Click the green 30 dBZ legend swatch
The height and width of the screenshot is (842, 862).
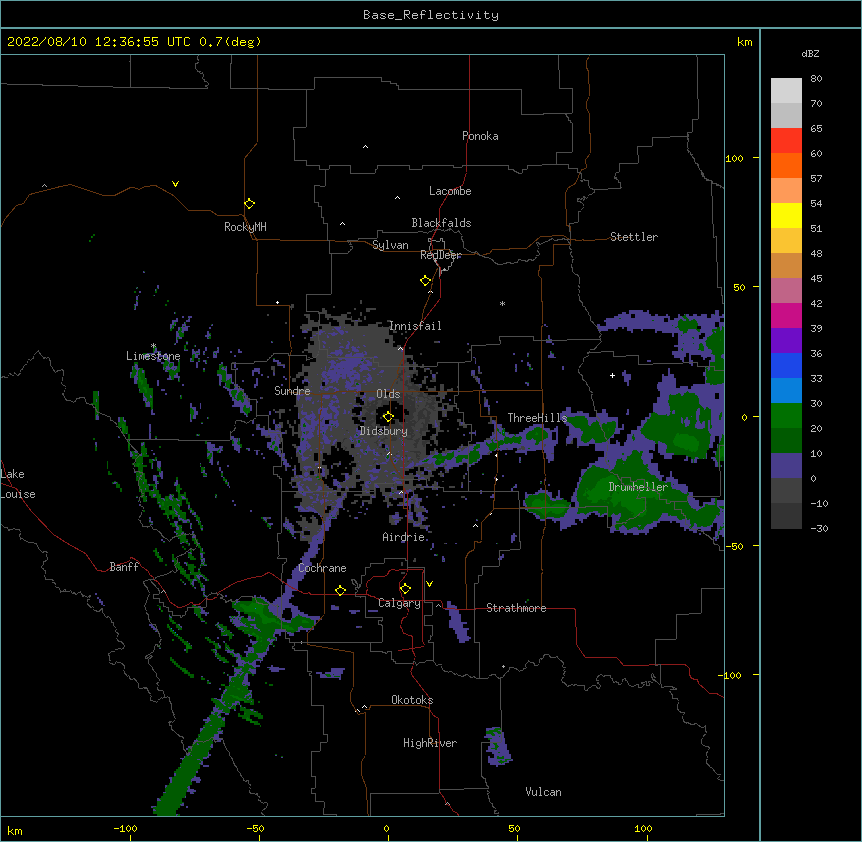click(786, 416)
